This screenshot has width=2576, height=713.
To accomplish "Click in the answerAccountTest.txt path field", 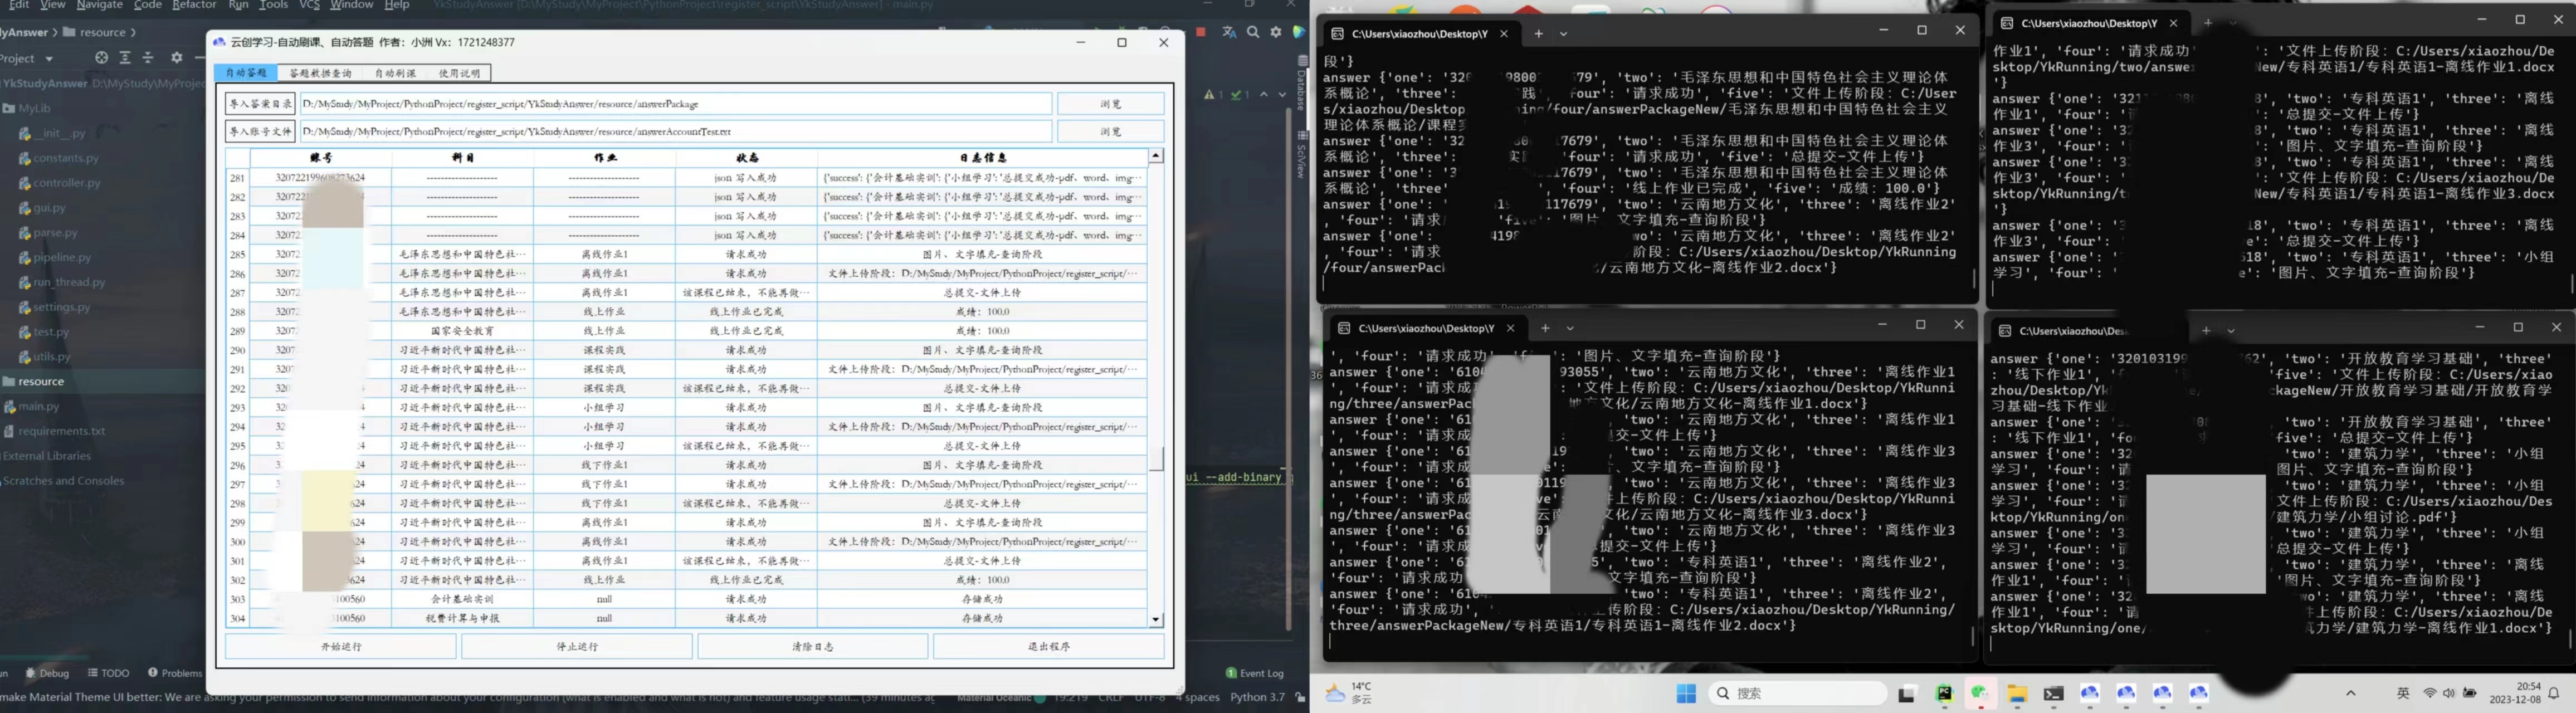I will [675, 131].
